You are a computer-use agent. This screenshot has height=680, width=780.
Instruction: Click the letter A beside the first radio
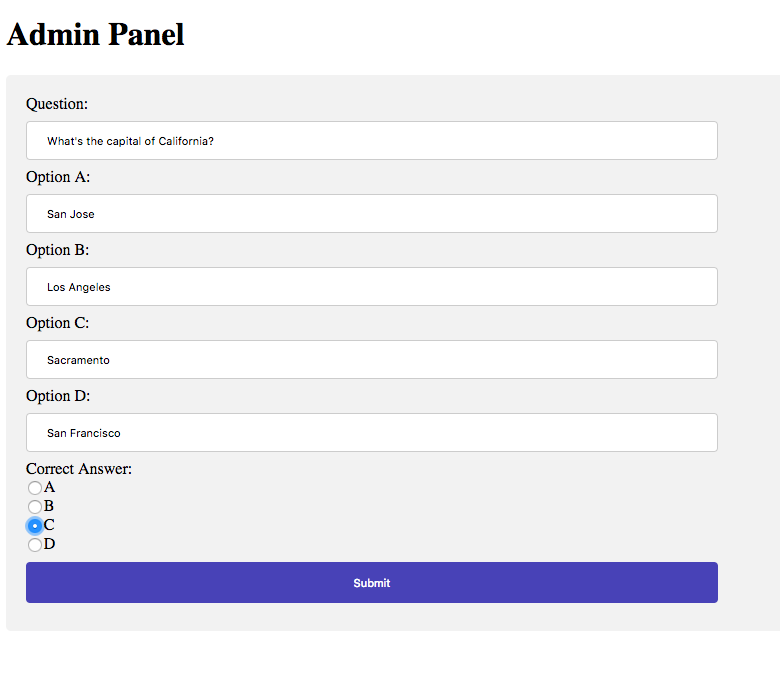(x=50, y=487)
